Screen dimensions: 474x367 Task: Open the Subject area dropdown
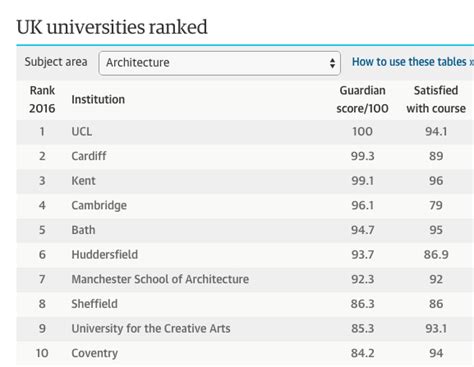[x=219, y=63]
